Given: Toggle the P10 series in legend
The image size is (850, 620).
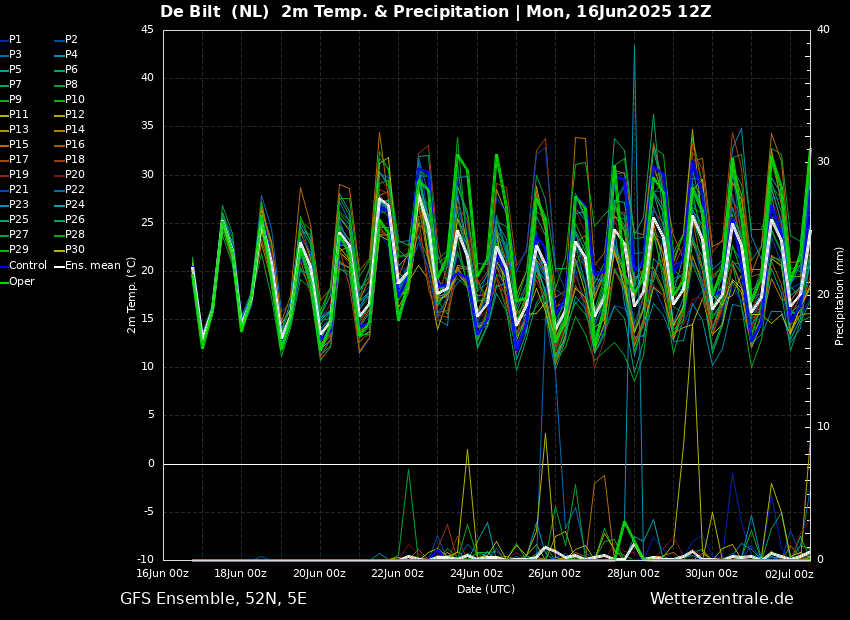Looking at the screenshot, I should coord(75,100).
